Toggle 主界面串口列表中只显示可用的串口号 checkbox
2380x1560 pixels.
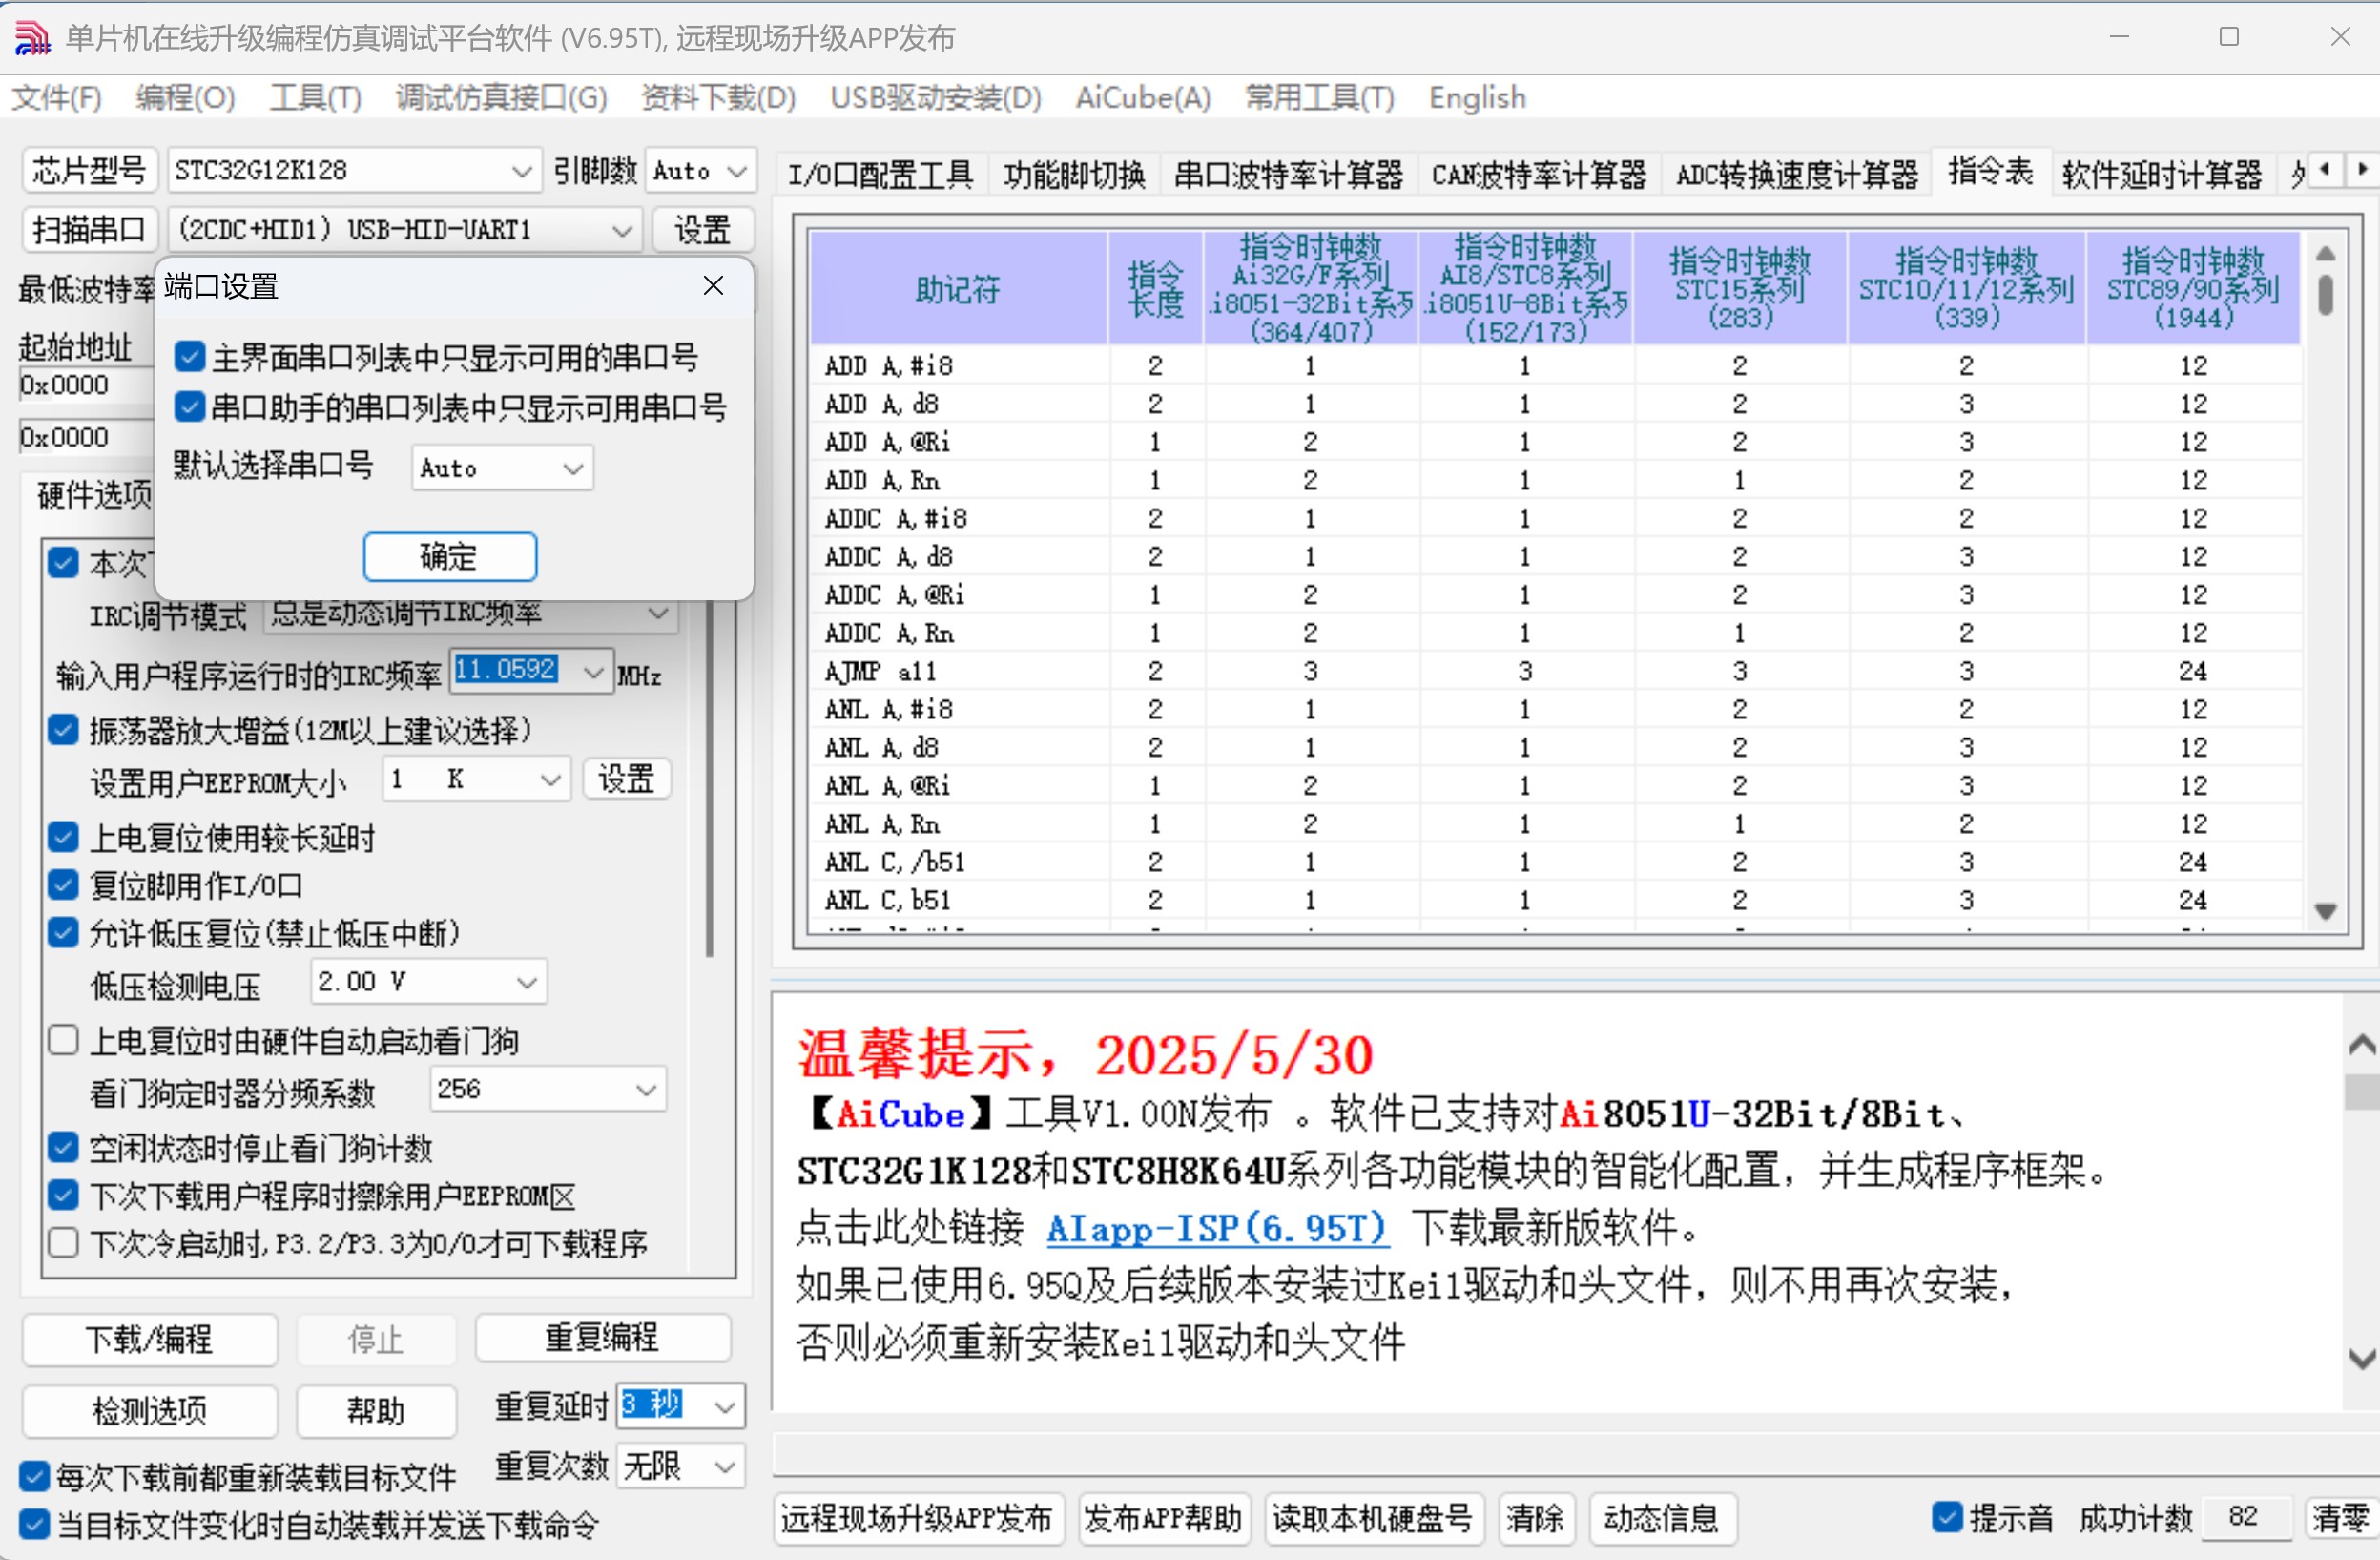coord(190,356)
